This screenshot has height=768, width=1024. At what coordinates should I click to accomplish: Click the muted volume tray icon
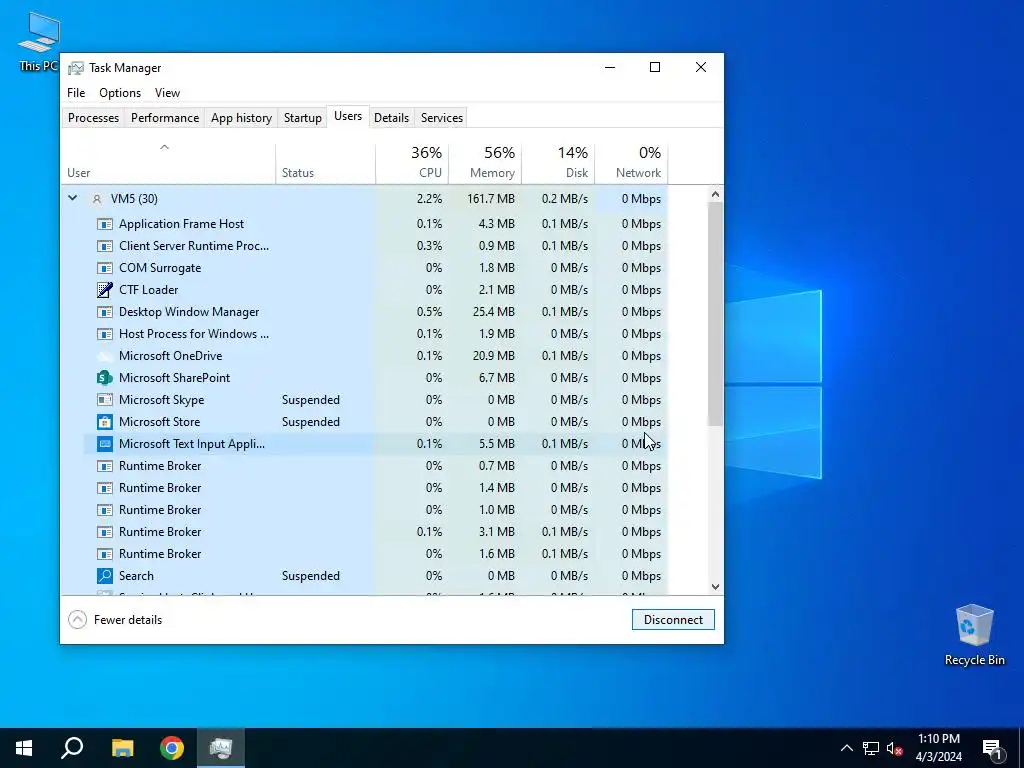[894, 748]
